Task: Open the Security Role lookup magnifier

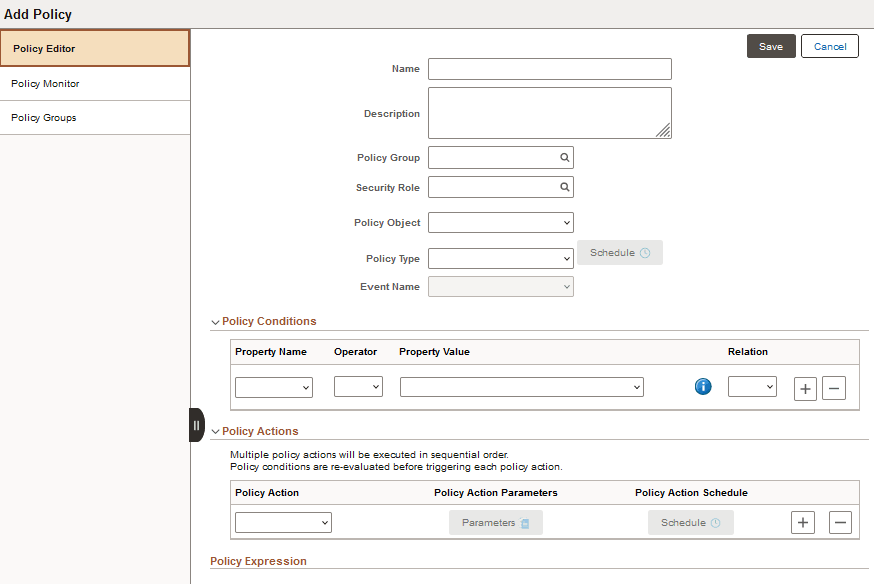Action: (565, 187)
